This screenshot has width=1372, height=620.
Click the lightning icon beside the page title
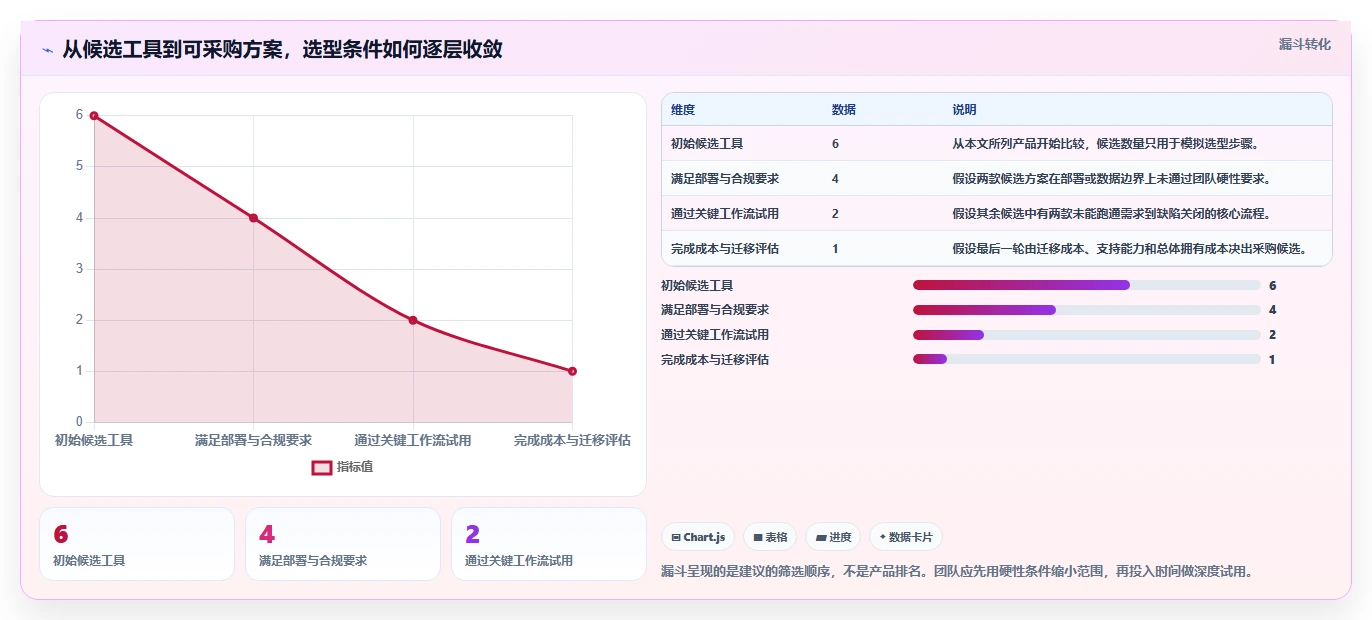click(x=47, y=49)
